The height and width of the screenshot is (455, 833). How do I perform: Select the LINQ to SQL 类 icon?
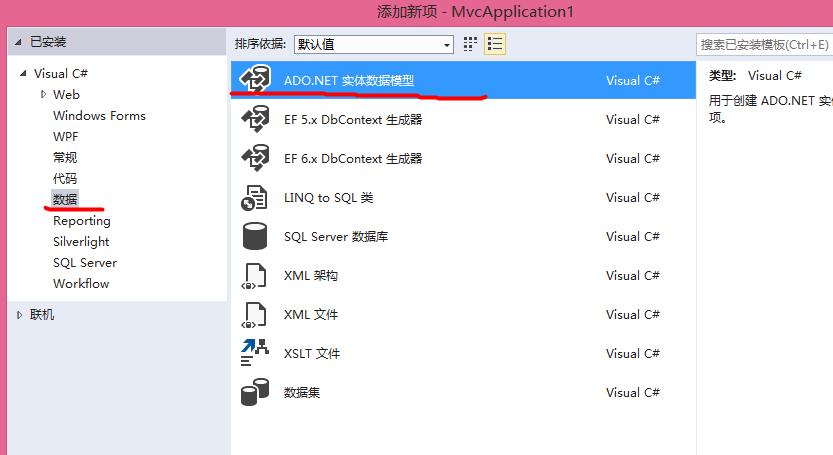pyautogui.click(x=255, y=197)
